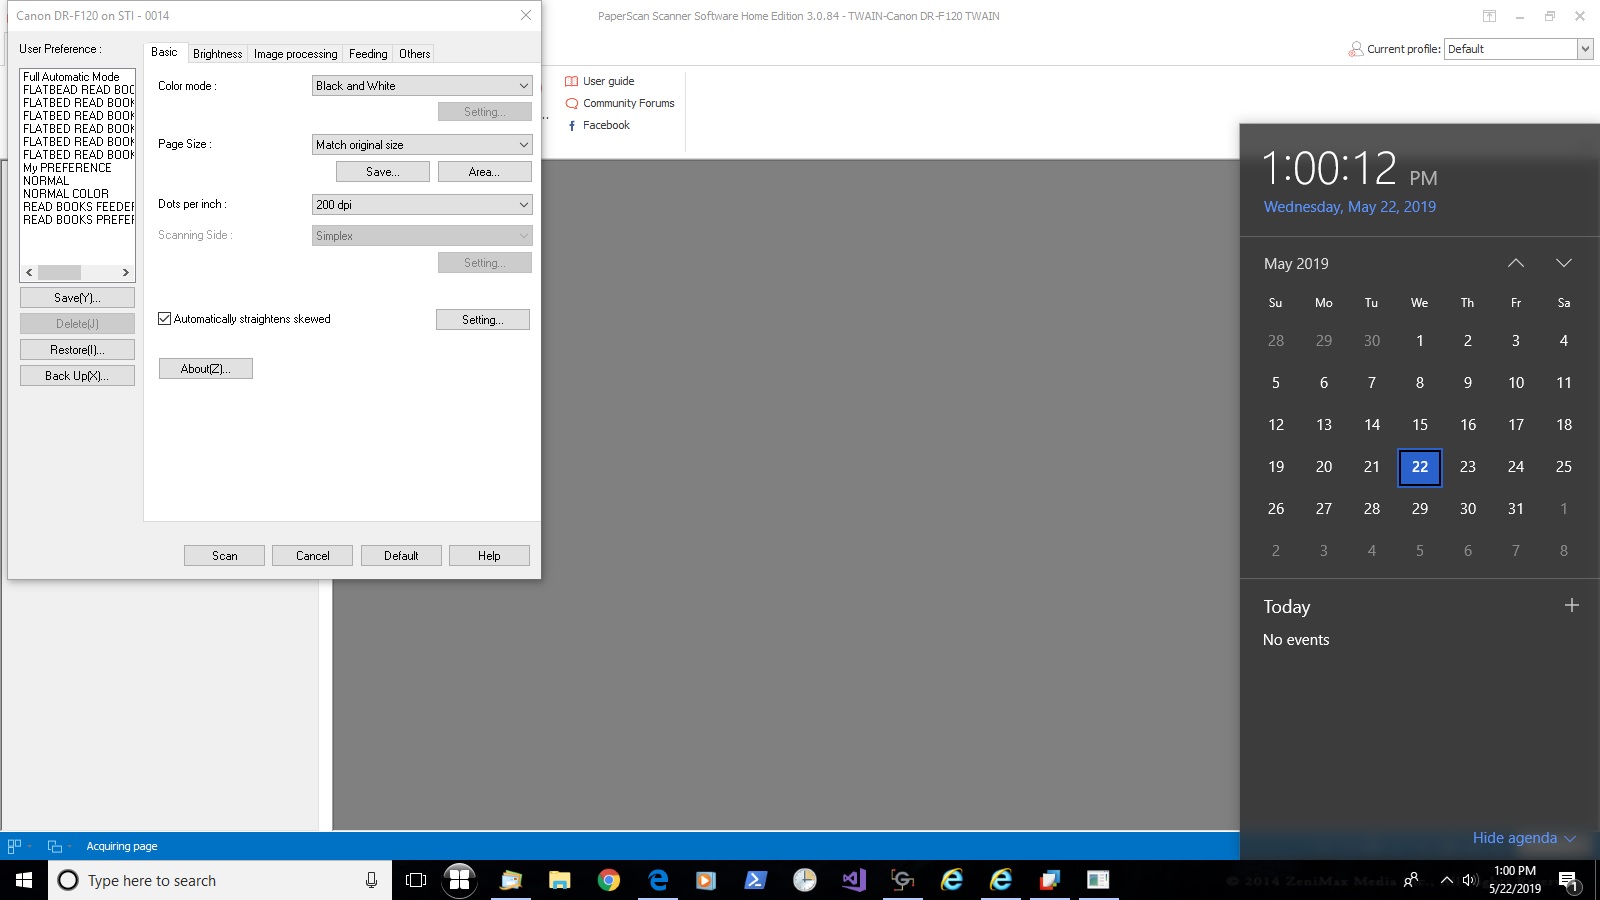This screenshot has height=900, width=1600.
Task: Open Setting... beside straightens skewed option
Action: [483, 320]
